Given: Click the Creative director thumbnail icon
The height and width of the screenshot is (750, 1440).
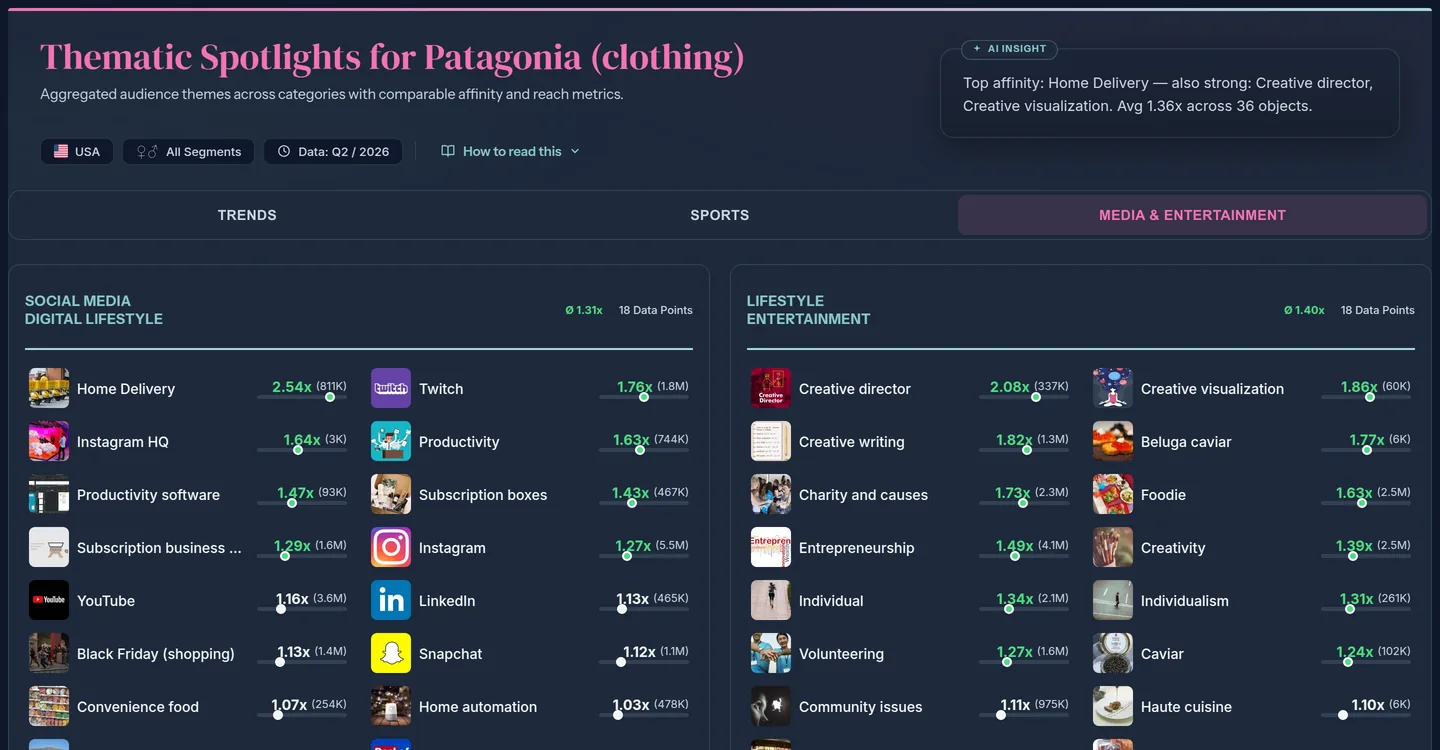Looking at the screenshot, I should click(x=771, y=388).
